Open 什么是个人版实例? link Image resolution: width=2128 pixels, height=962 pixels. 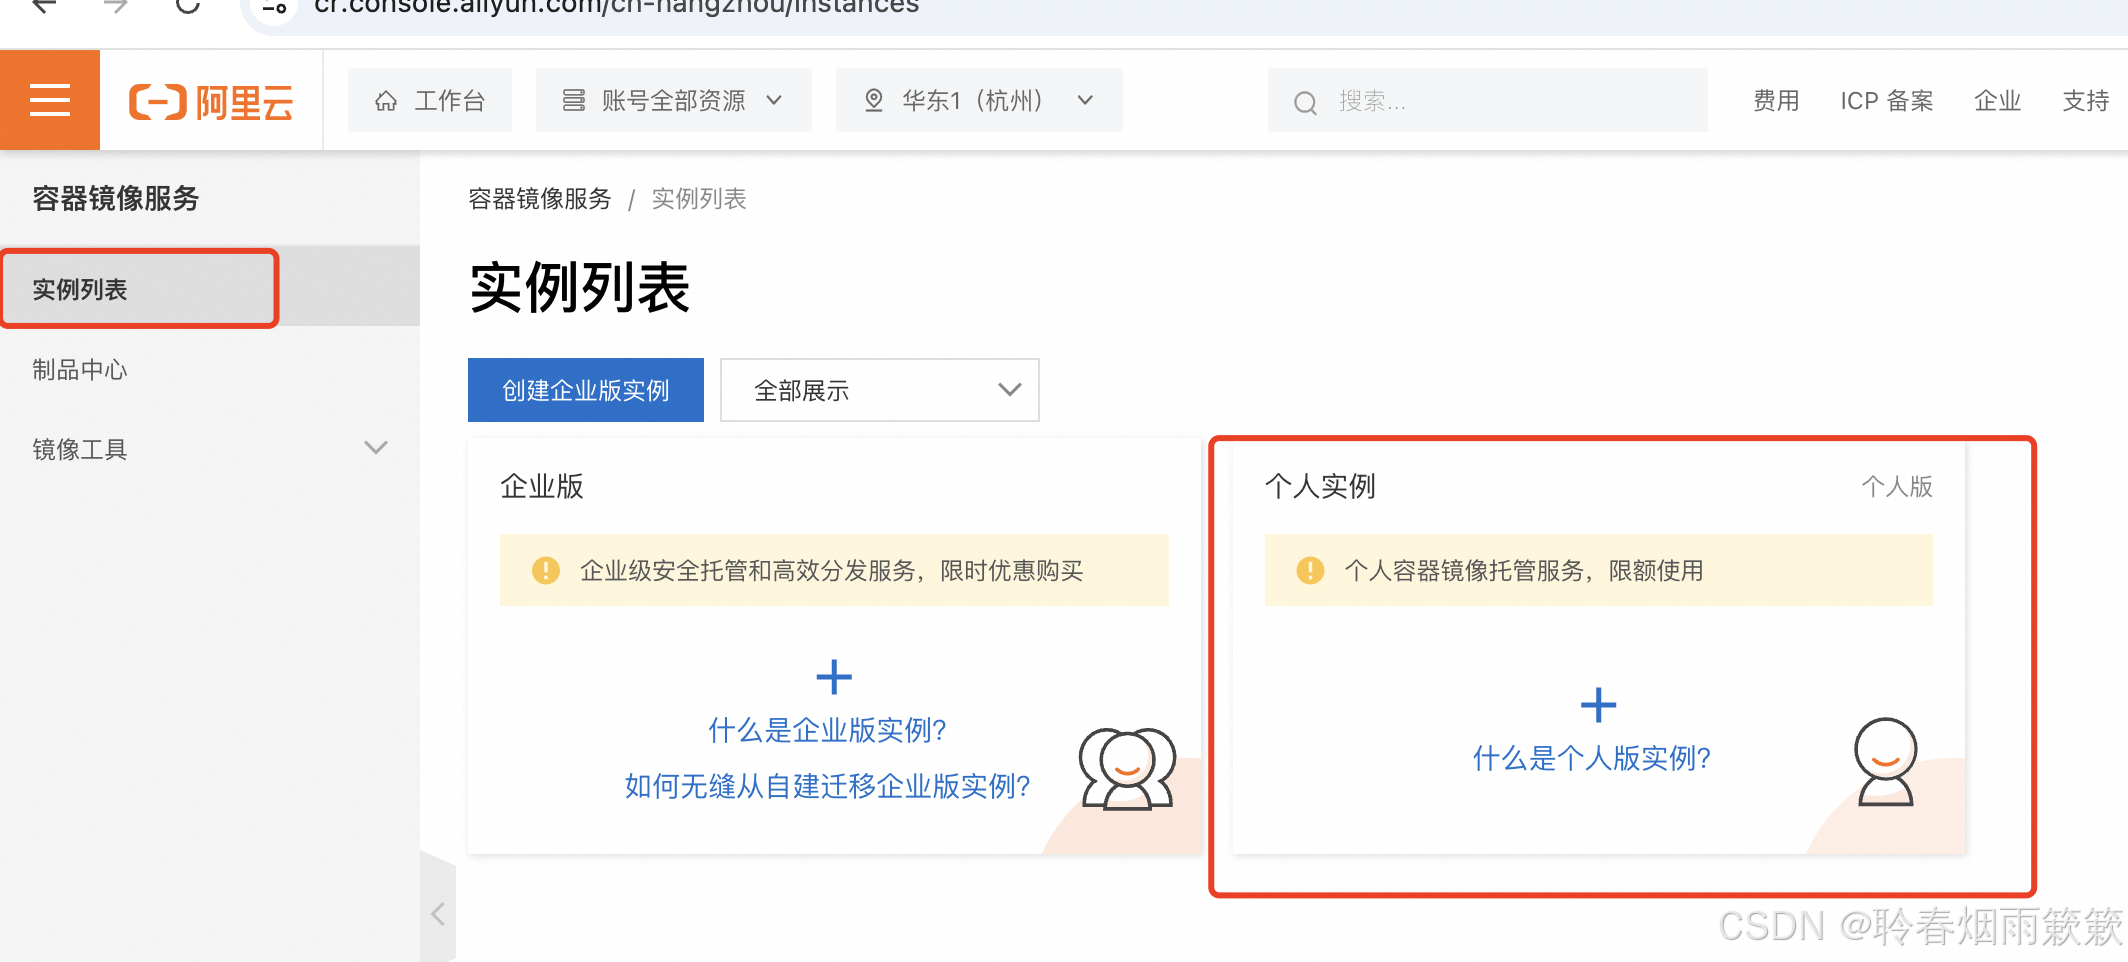[x=1592, y=758]
